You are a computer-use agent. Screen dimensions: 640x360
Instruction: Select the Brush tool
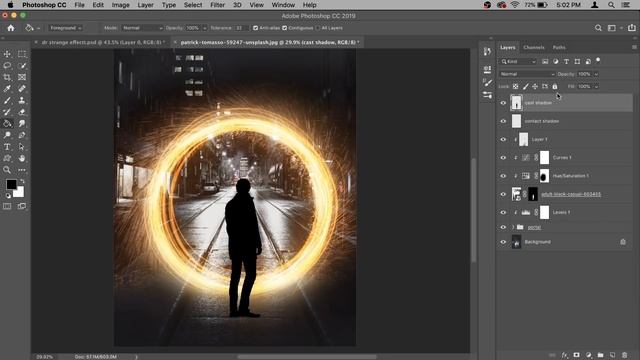(x=7, y=100)
